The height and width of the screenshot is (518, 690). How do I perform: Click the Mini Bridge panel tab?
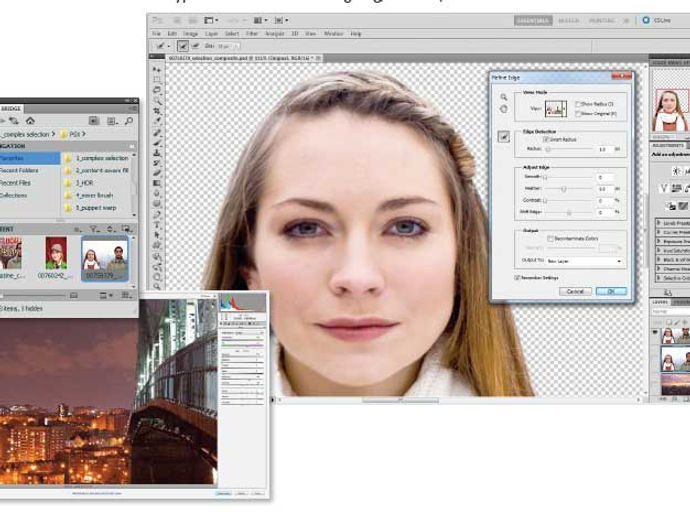click(11, 108)
